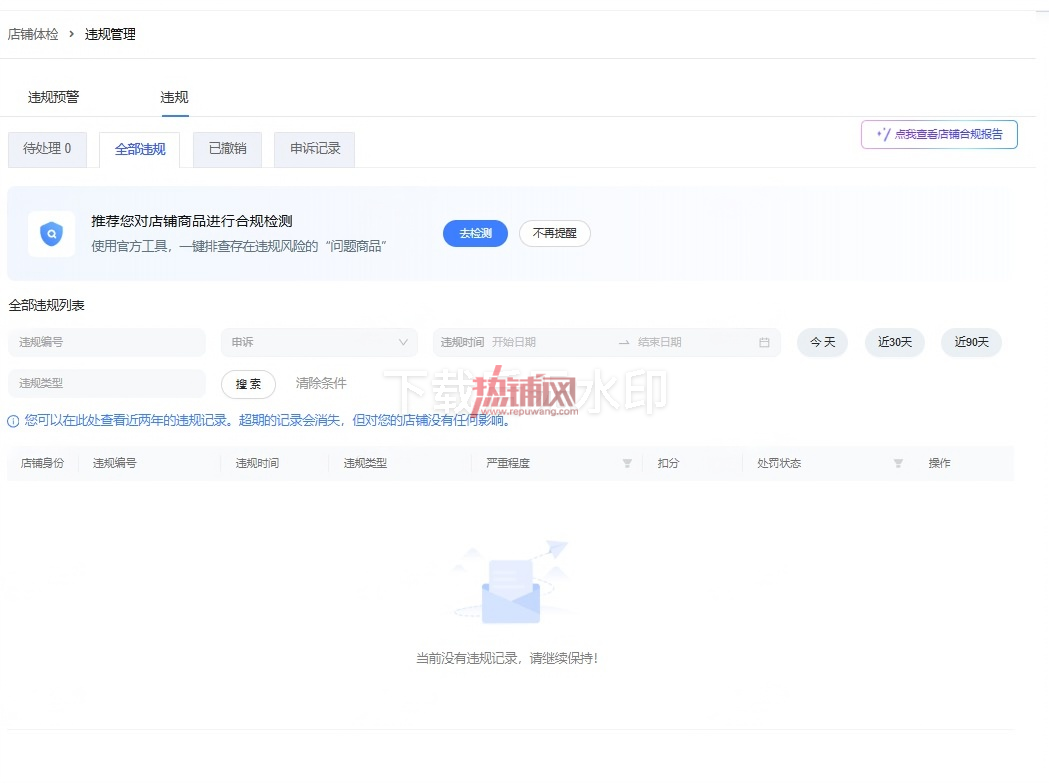Open the 申诉记录 tab
The image size is (1049, 784).
[x=314, y=149]
